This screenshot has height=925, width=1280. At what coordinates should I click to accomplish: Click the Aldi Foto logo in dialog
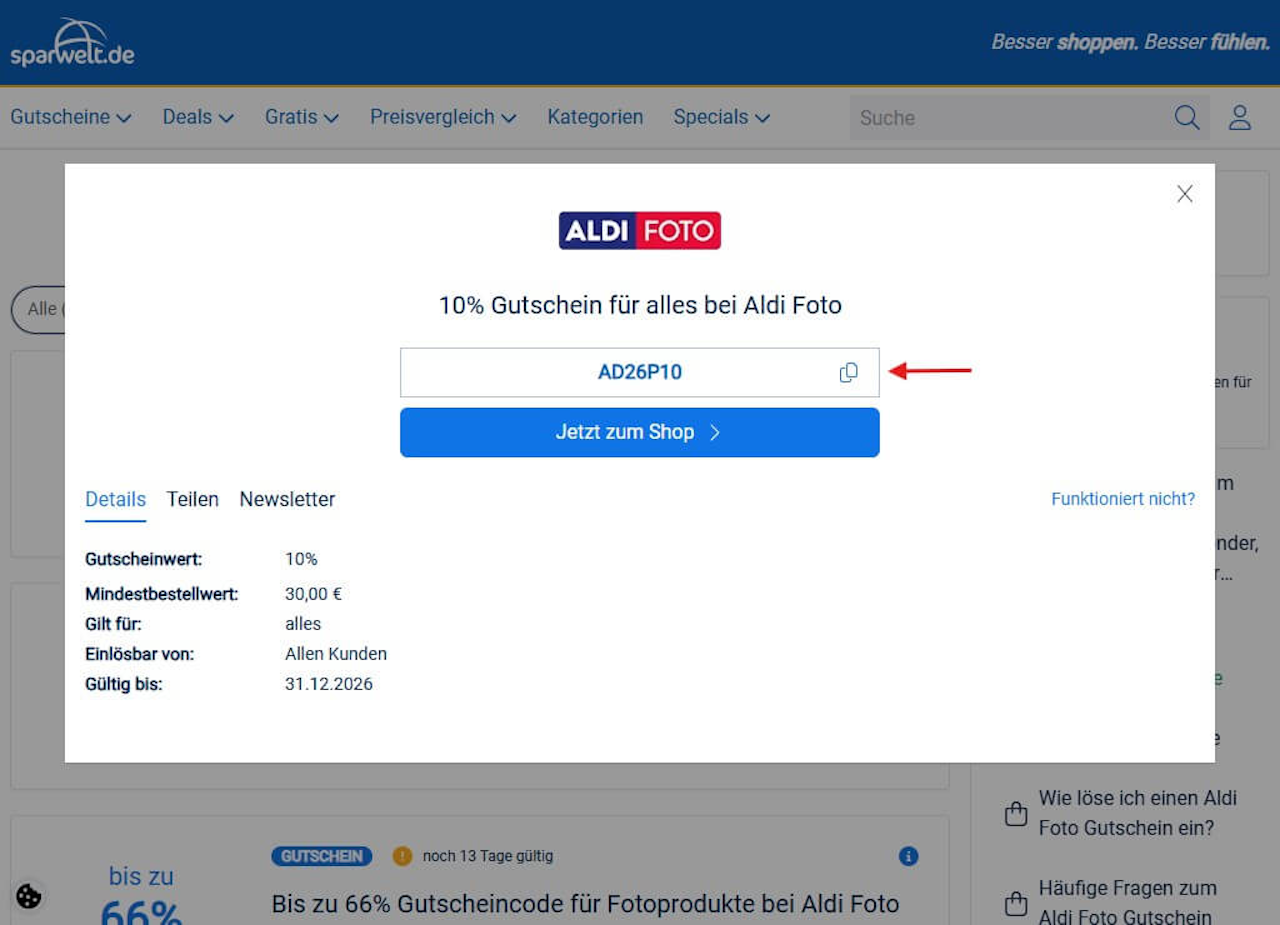click(x=640, y=230)
